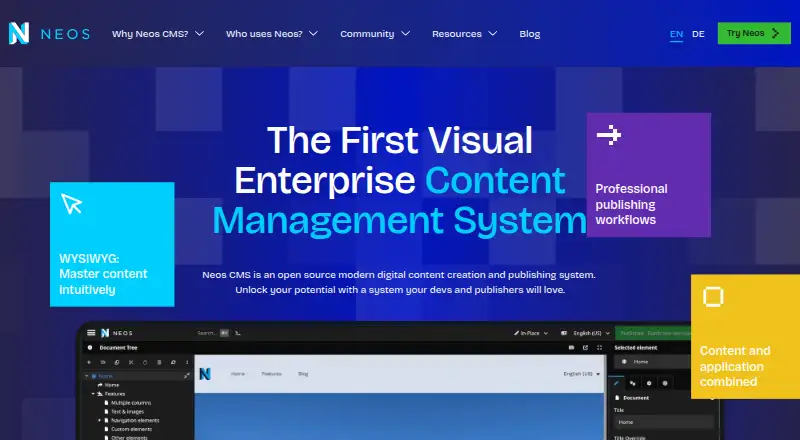Click the plus add-node icon in Document Tree toolbar
This screenshot has height=440, width=800.
pyautogui.click(x=89, y=362)
